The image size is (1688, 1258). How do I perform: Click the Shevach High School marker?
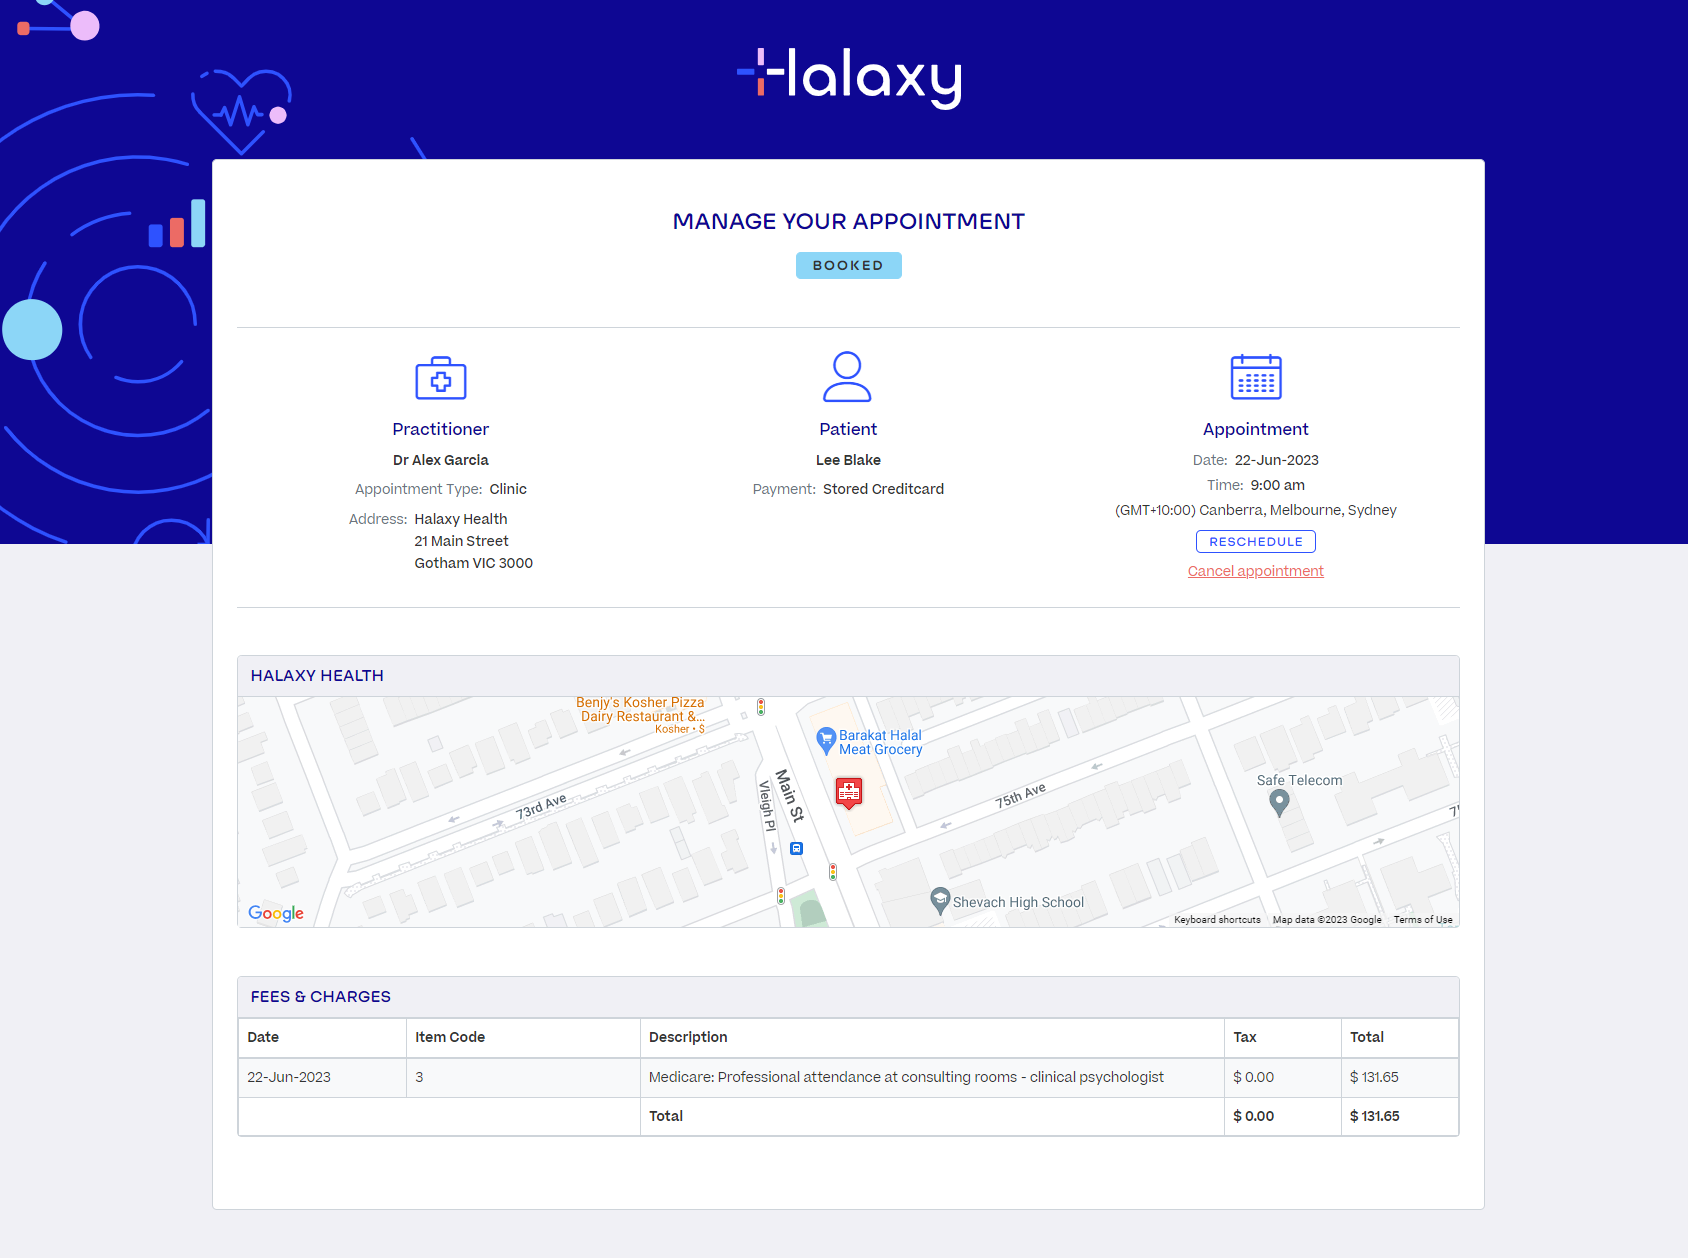pyautogui.click(x=940, y=900)
